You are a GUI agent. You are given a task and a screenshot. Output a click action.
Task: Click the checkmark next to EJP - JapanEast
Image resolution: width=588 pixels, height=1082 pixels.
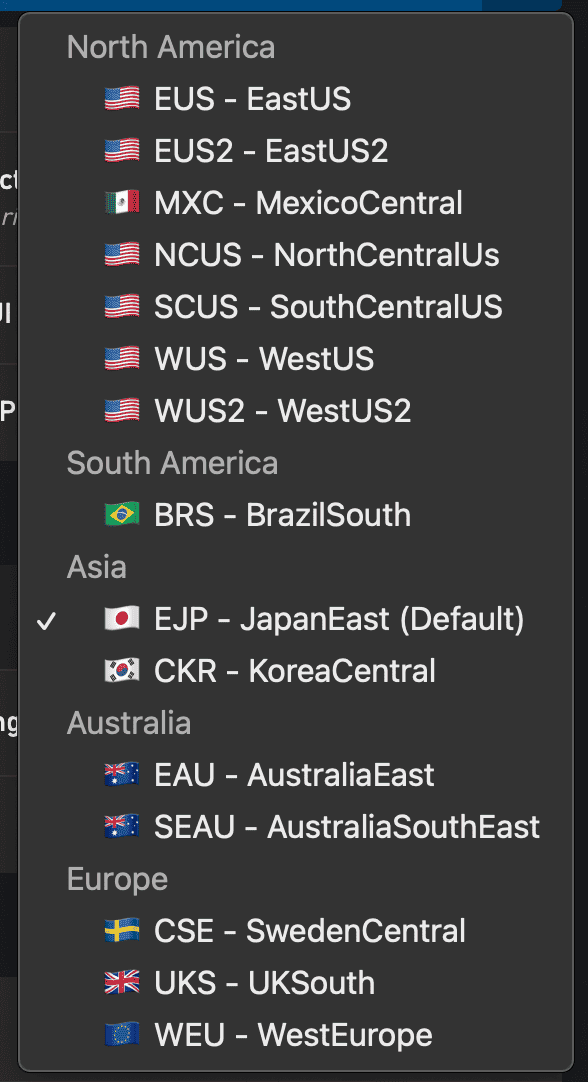(x=46, y=621)
